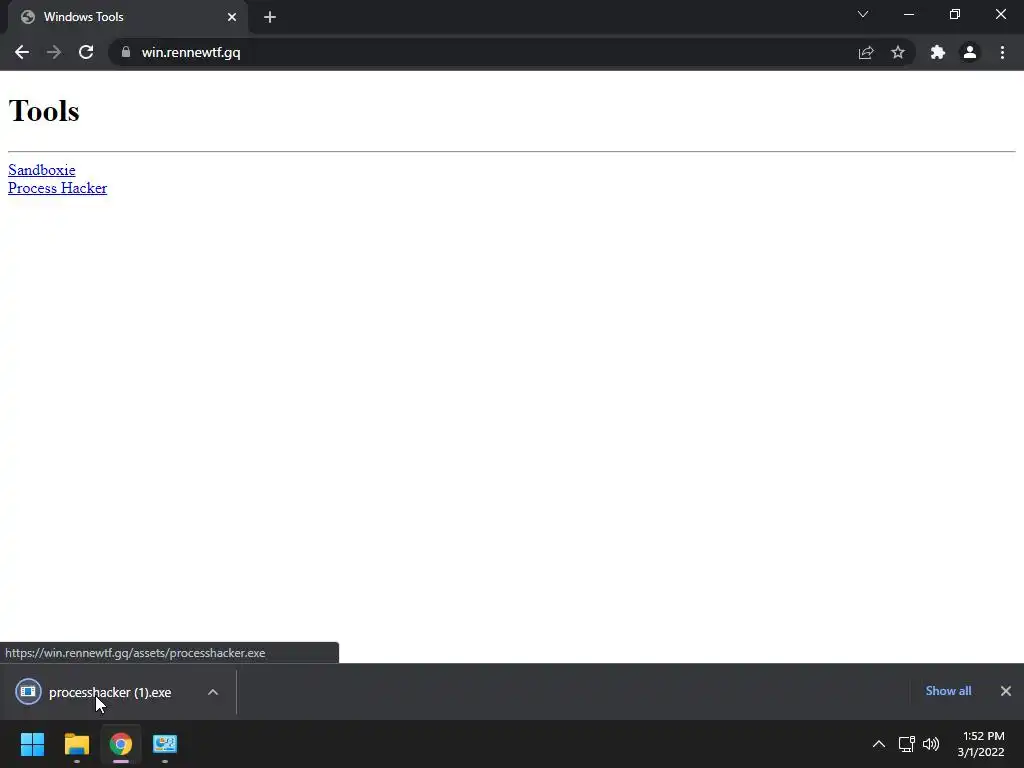The width and height of the screenshot is (1024, 768).
Task: Open the Sandboxie link
Action: (x=42, y=170)
